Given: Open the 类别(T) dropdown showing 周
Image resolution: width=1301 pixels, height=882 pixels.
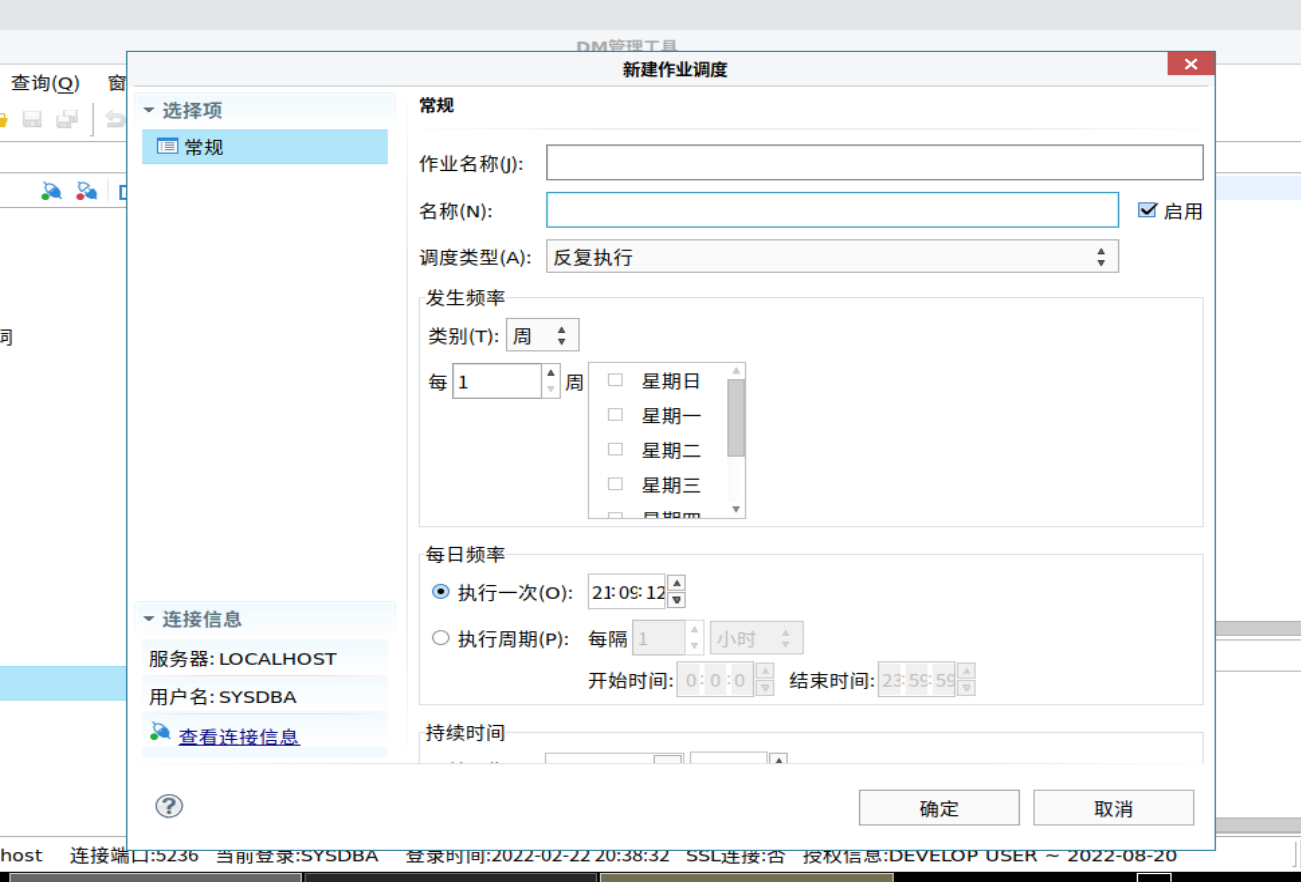Looking at the screenshot, I should pyautogui.click(x=543, y=335).
